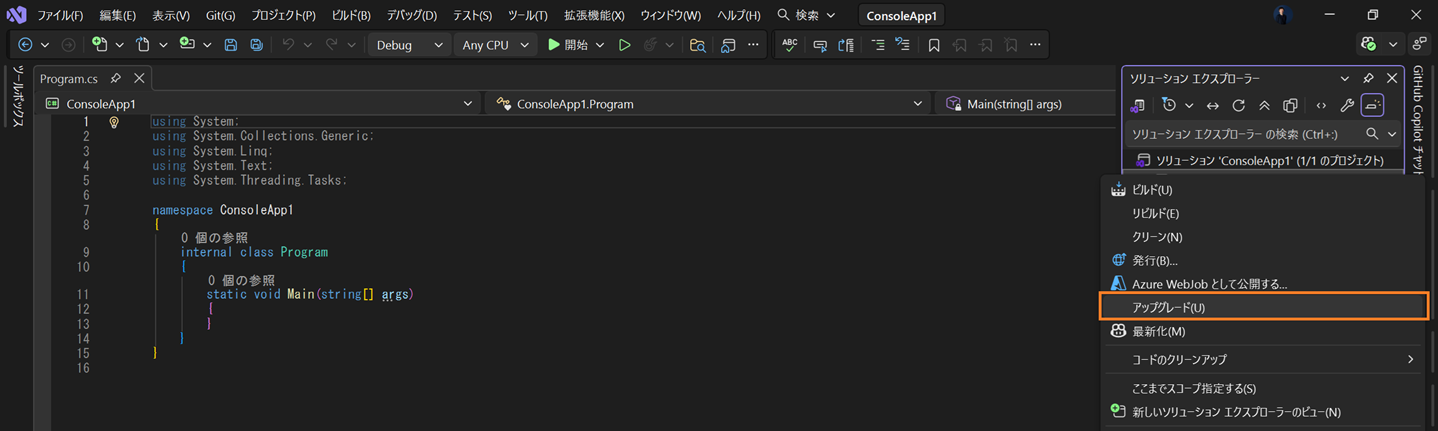This screenshot has height=431, width=1438.
Task: Toggle auto-hide pin on Solution Explorer panel
Action: pos(1368,78)
